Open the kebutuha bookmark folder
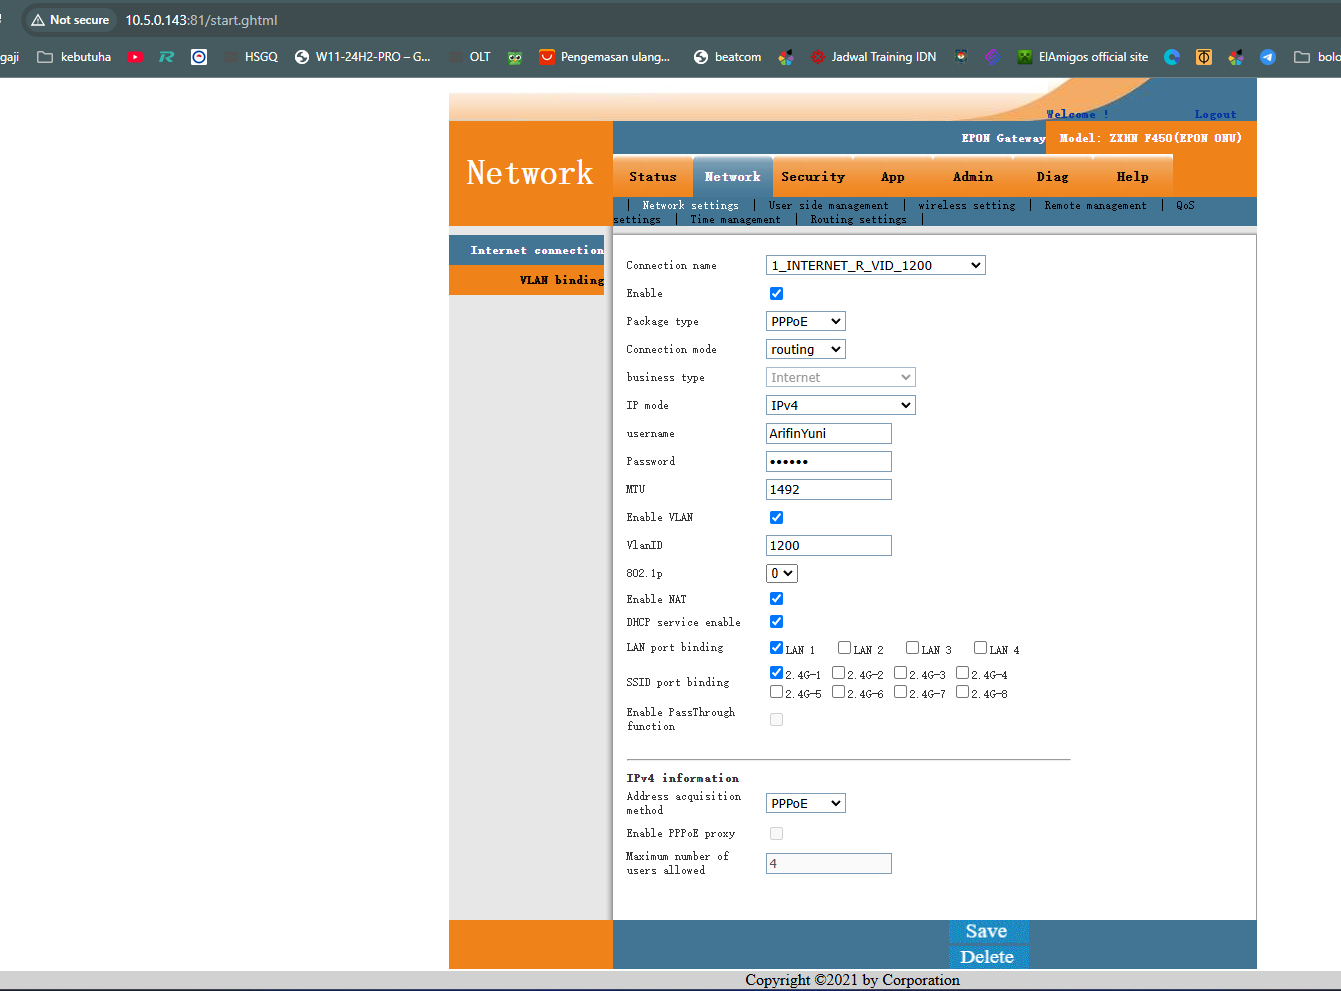This screenshot has width=1341, height=991. [74, 57]
